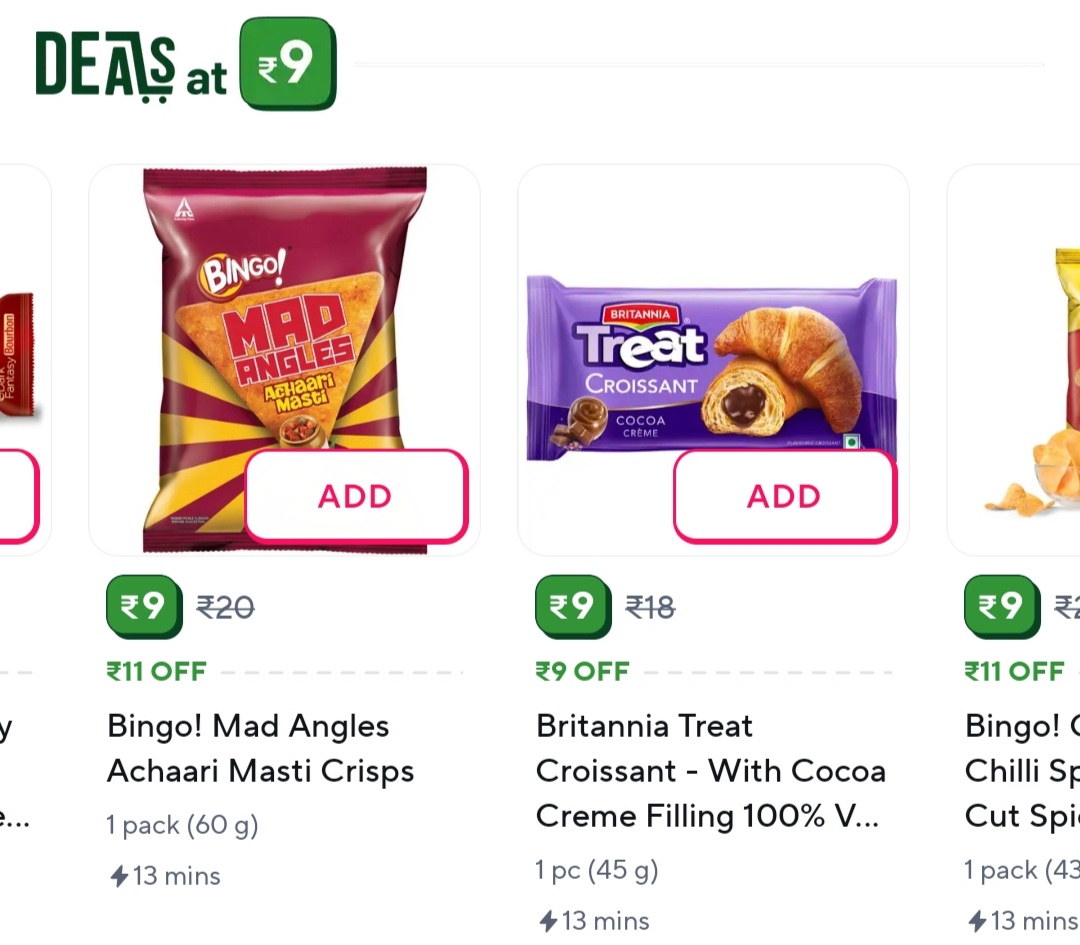Open Britannia Treat Croissant product title
Viewport: 1080px width, 945px height.
(710, 771)
